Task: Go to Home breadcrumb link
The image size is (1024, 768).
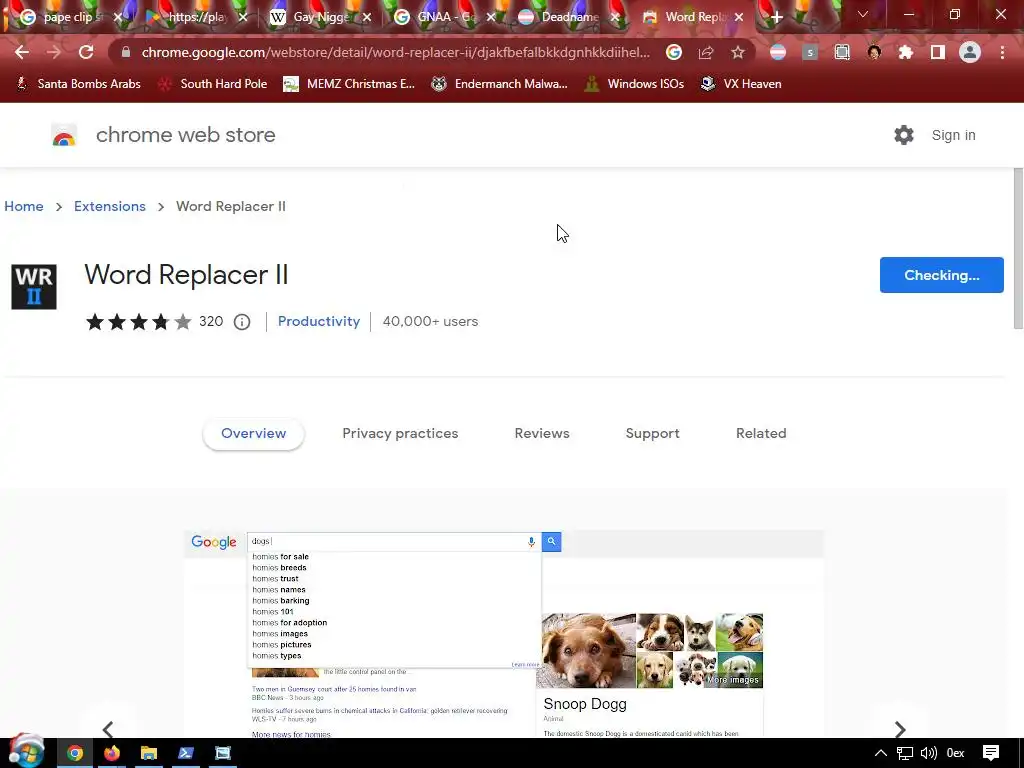Action: [x=24, y=206]
